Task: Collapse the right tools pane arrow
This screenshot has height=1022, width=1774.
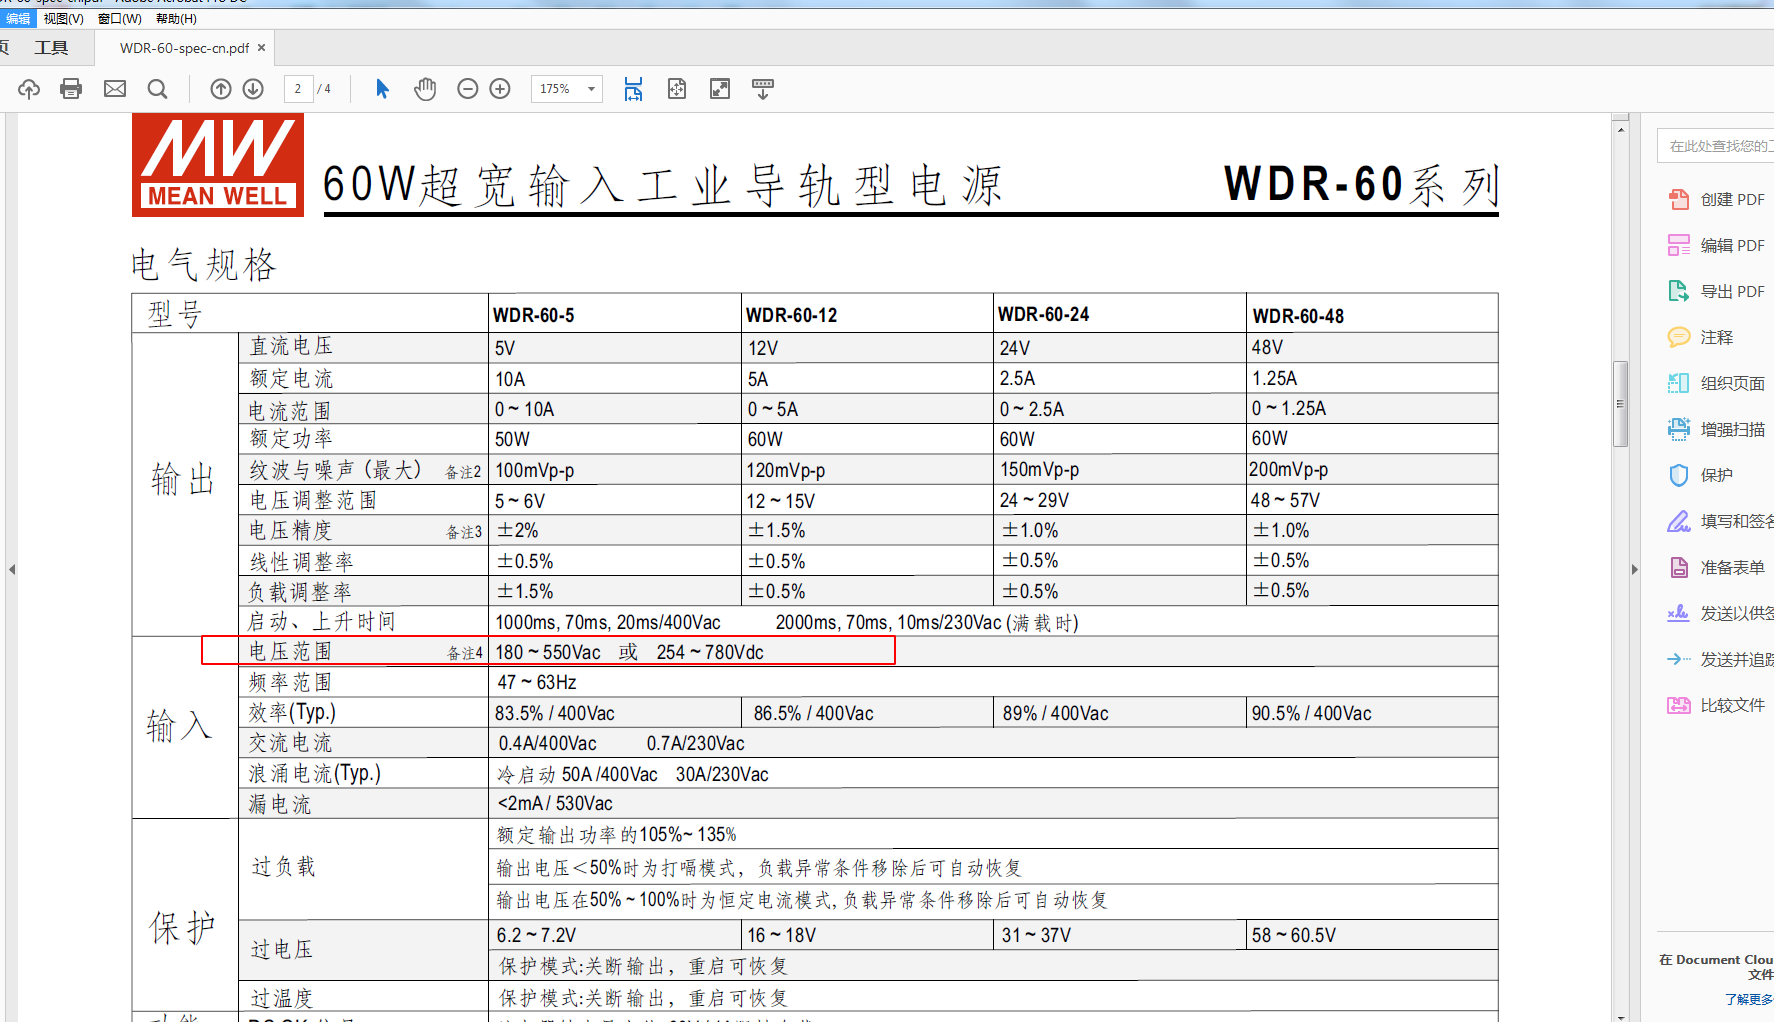Action: coord(1635,569)
